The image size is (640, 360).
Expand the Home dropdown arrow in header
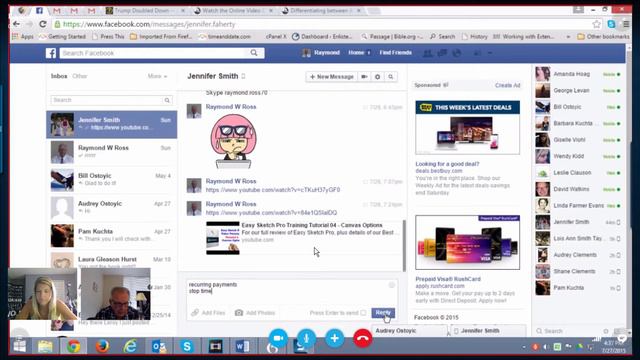369,53
